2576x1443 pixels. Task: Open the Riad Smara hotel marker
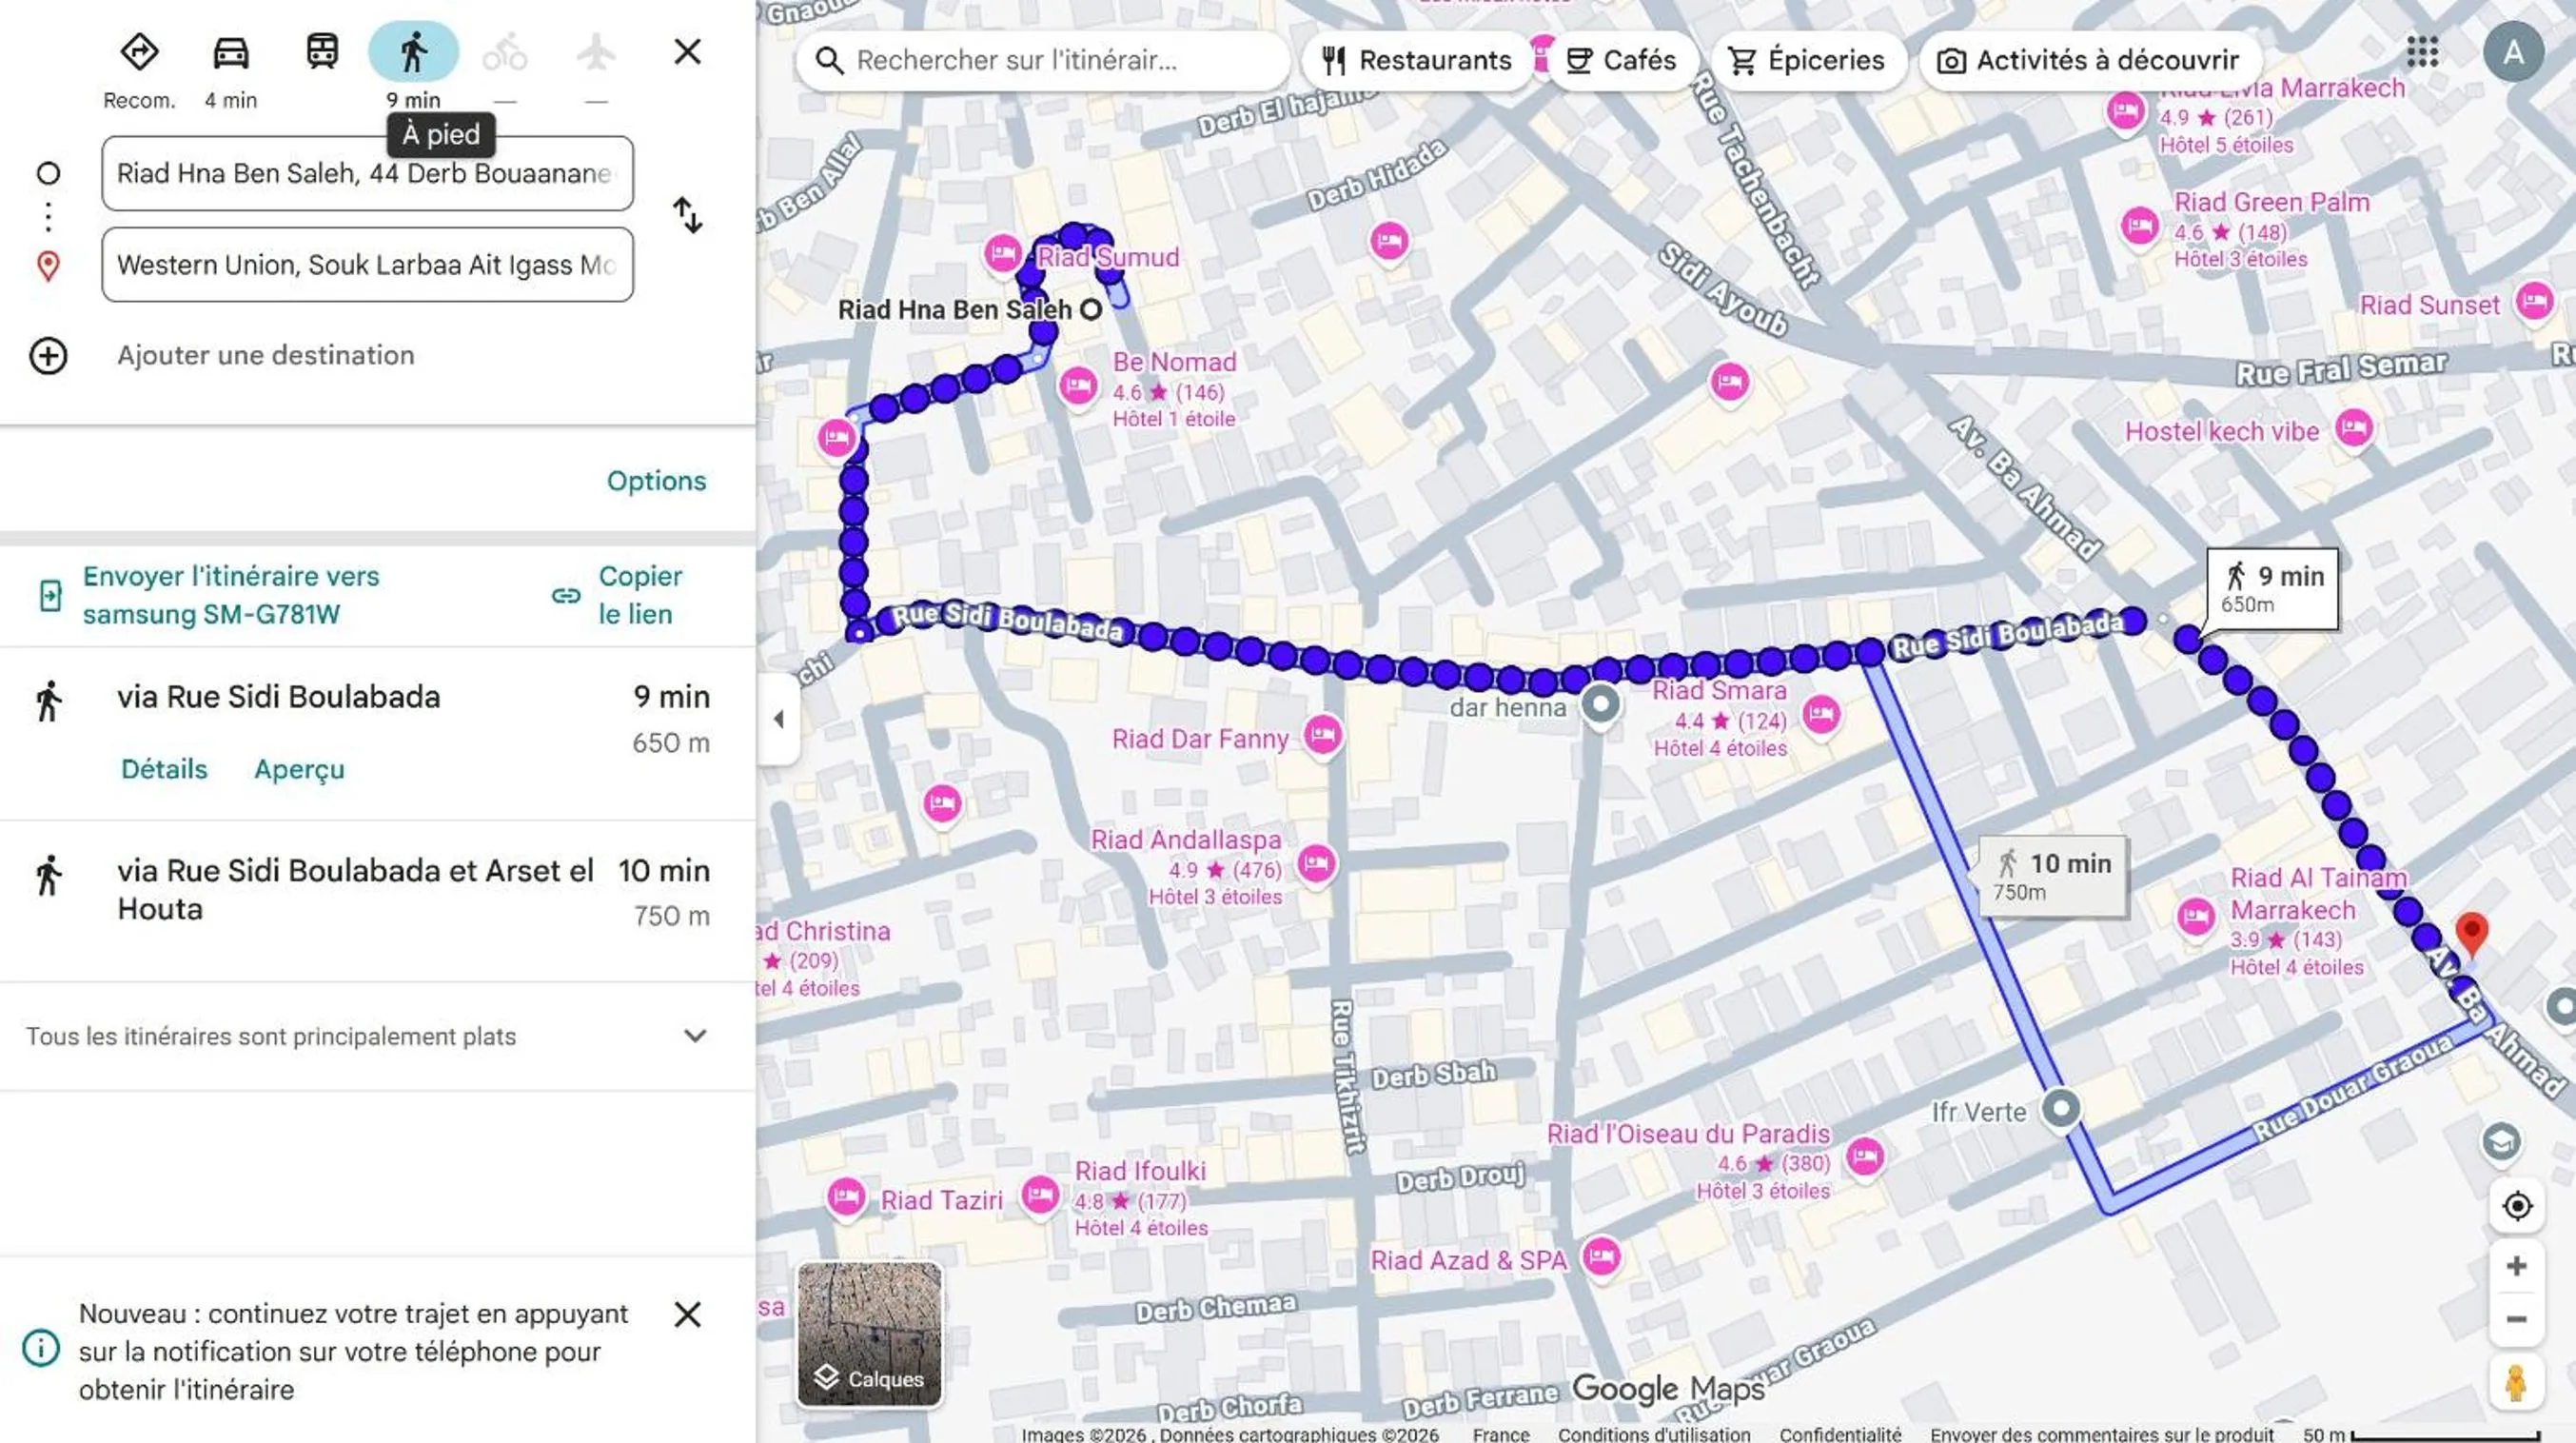(x=1821, y=714)
